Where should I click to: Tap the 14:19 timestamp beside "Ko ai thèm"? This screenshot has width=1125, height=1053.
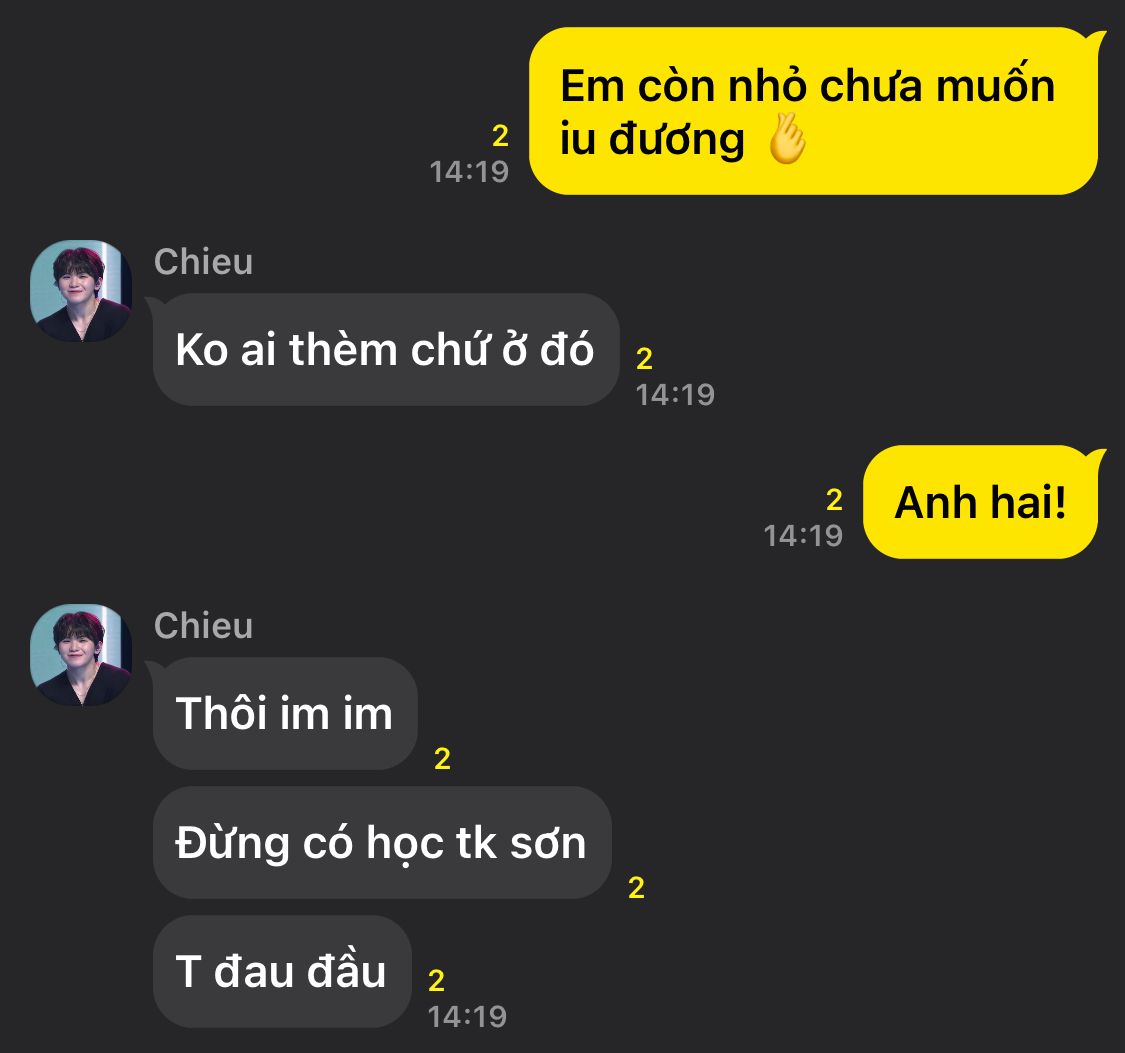[675, 395]
